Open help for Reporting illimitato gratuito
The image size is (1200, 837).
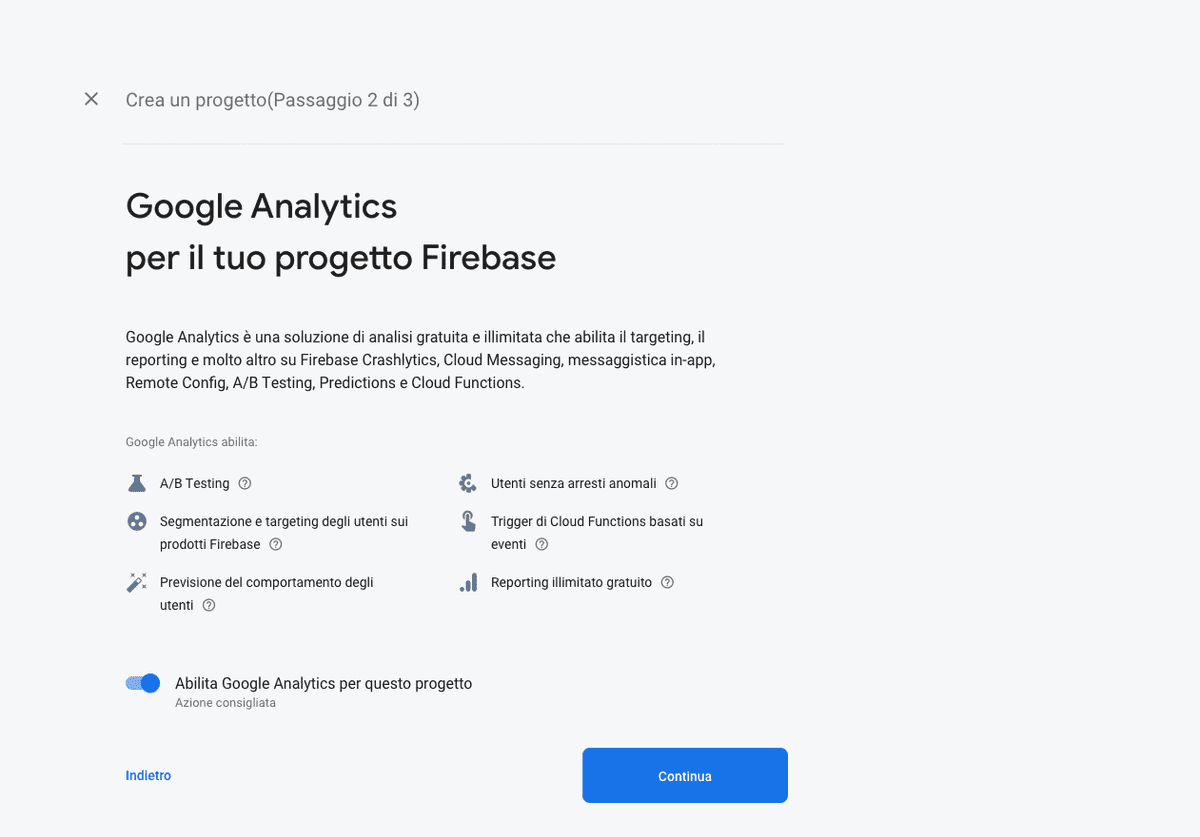[x=666, y=582]
